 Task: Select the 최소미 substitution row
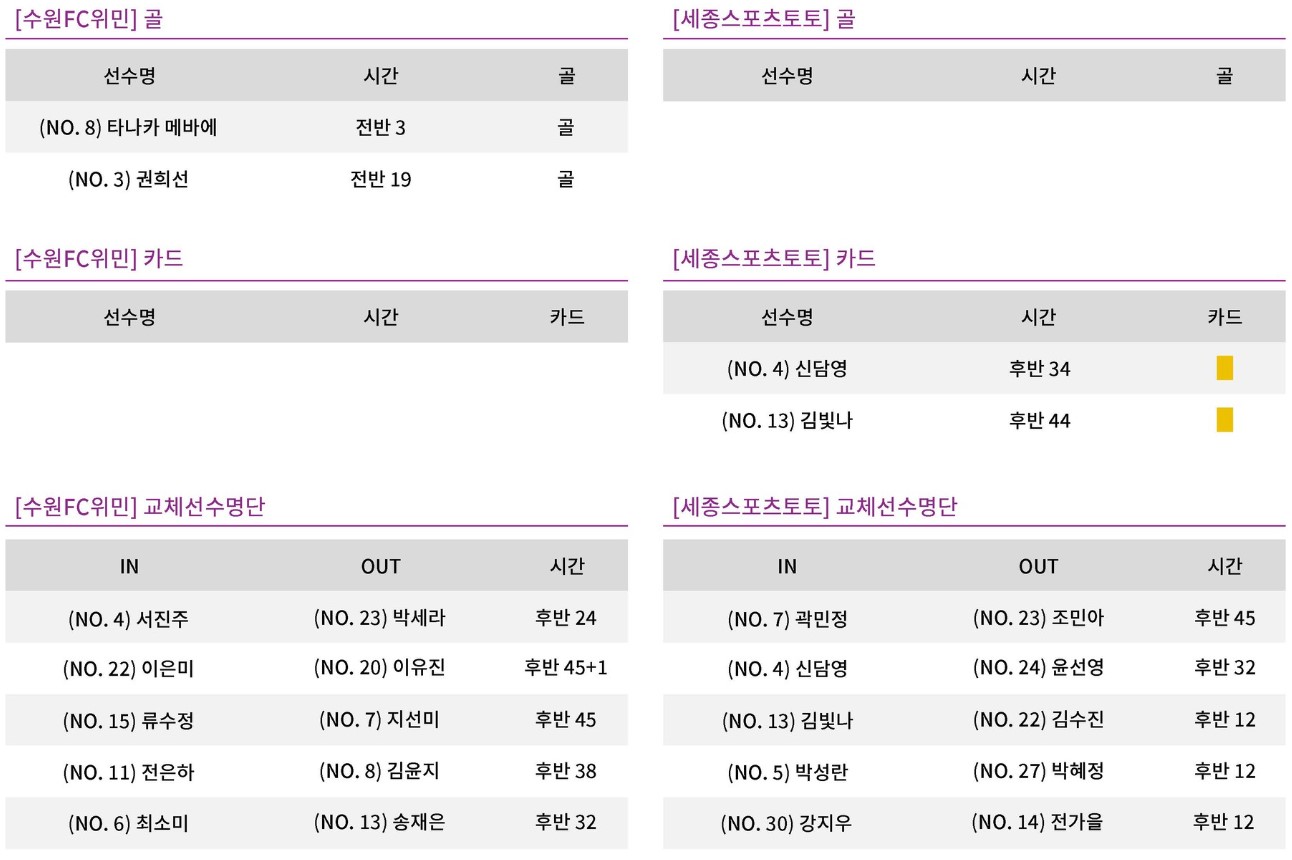[316, 823]
